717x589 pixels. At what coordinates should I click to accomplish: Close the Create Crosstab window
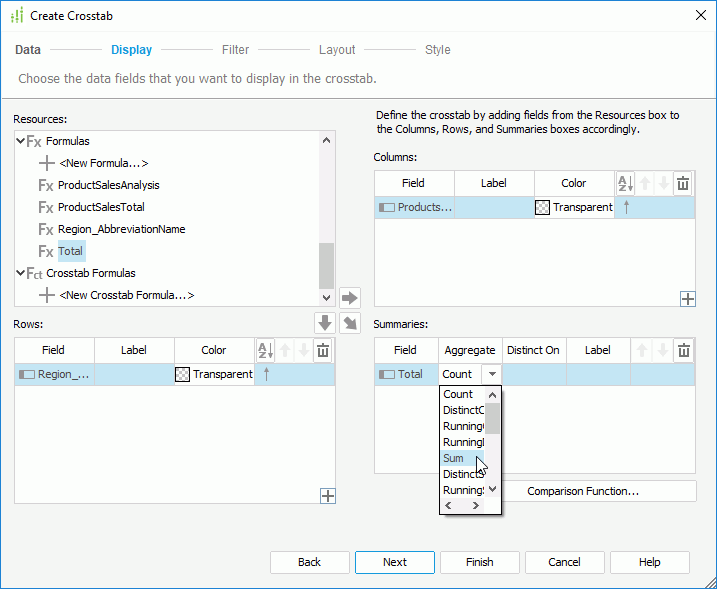click(x=701, y=16)
